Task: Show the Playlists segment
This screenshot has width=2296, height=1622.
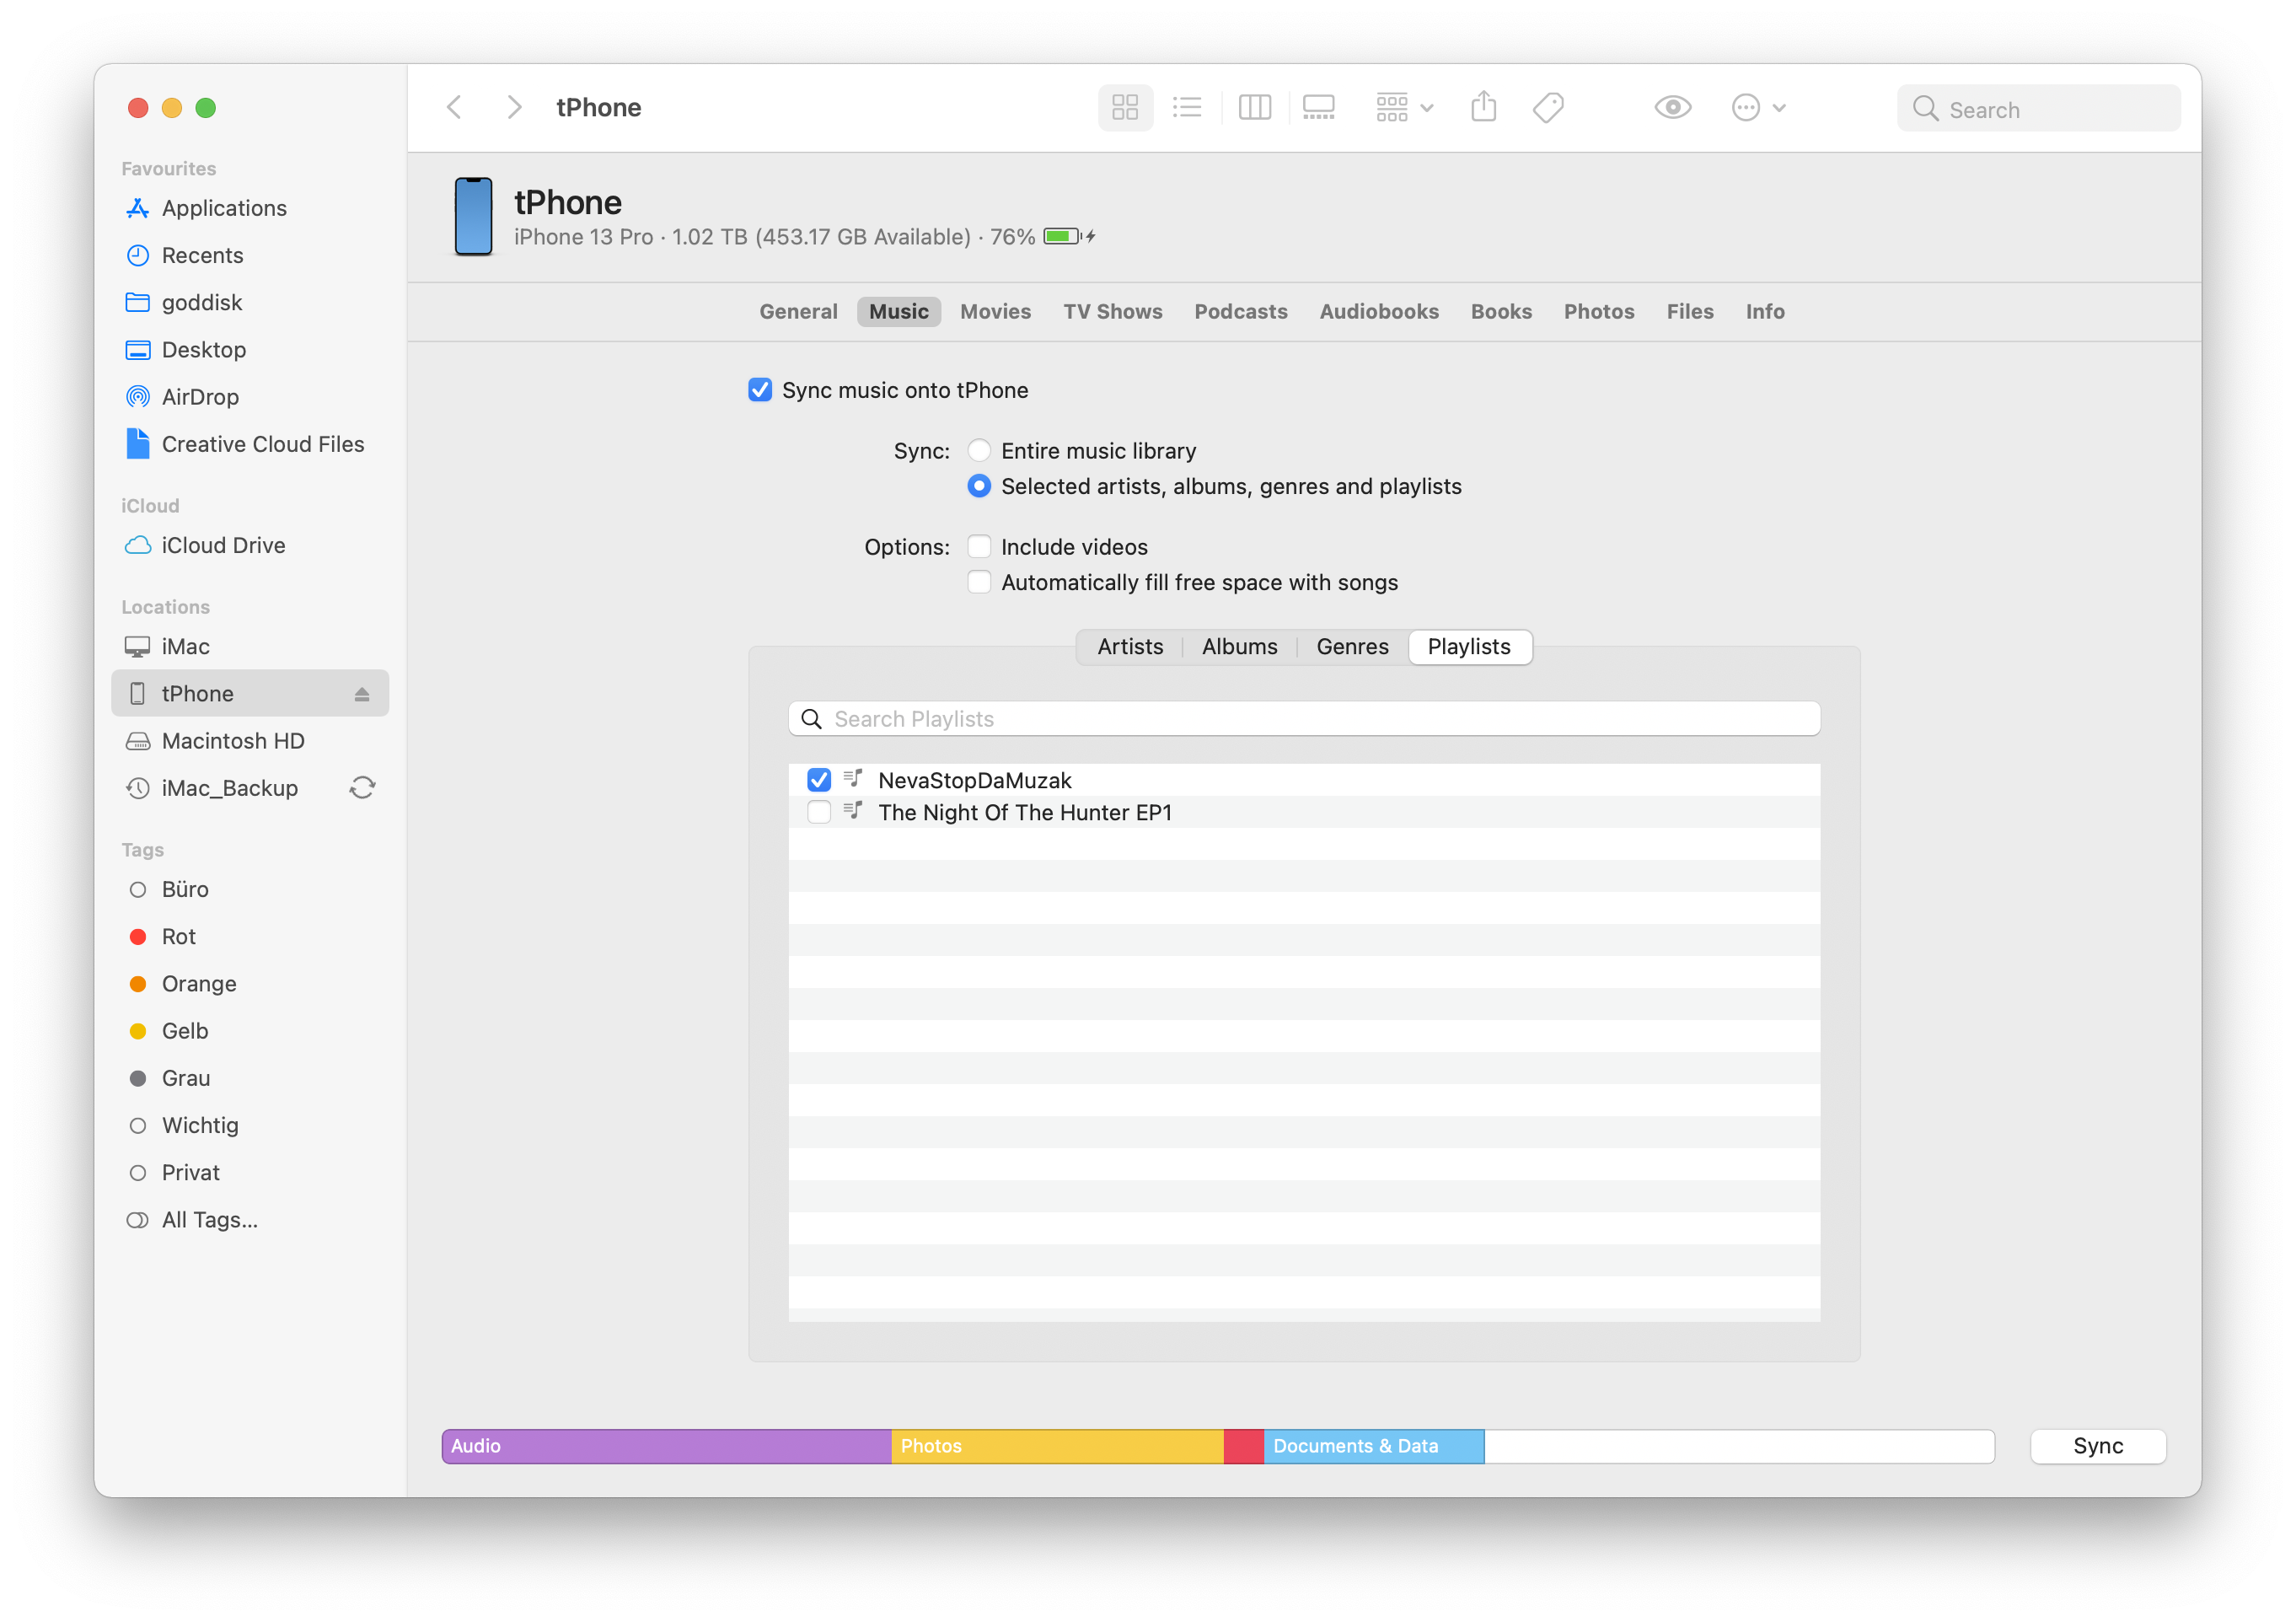Action: pyautogui.click(x=1469, y=646)
